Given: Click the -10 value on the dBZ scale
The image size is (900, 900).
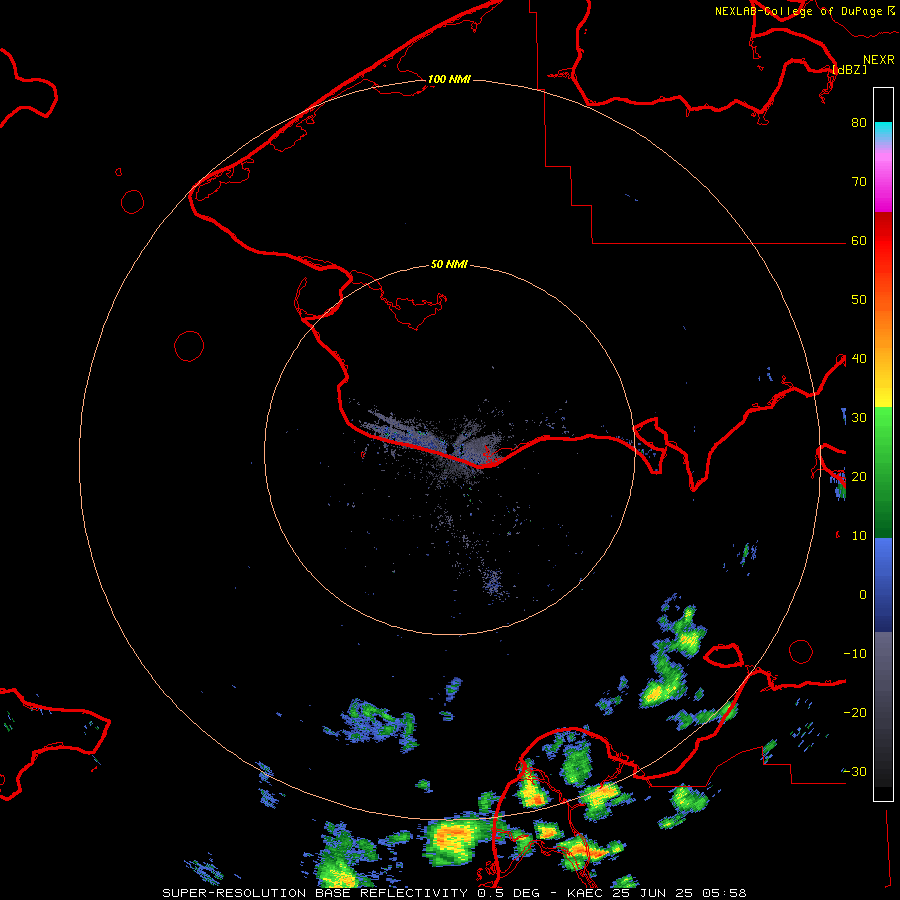Looking at the screenshot, I should point(855,653).
